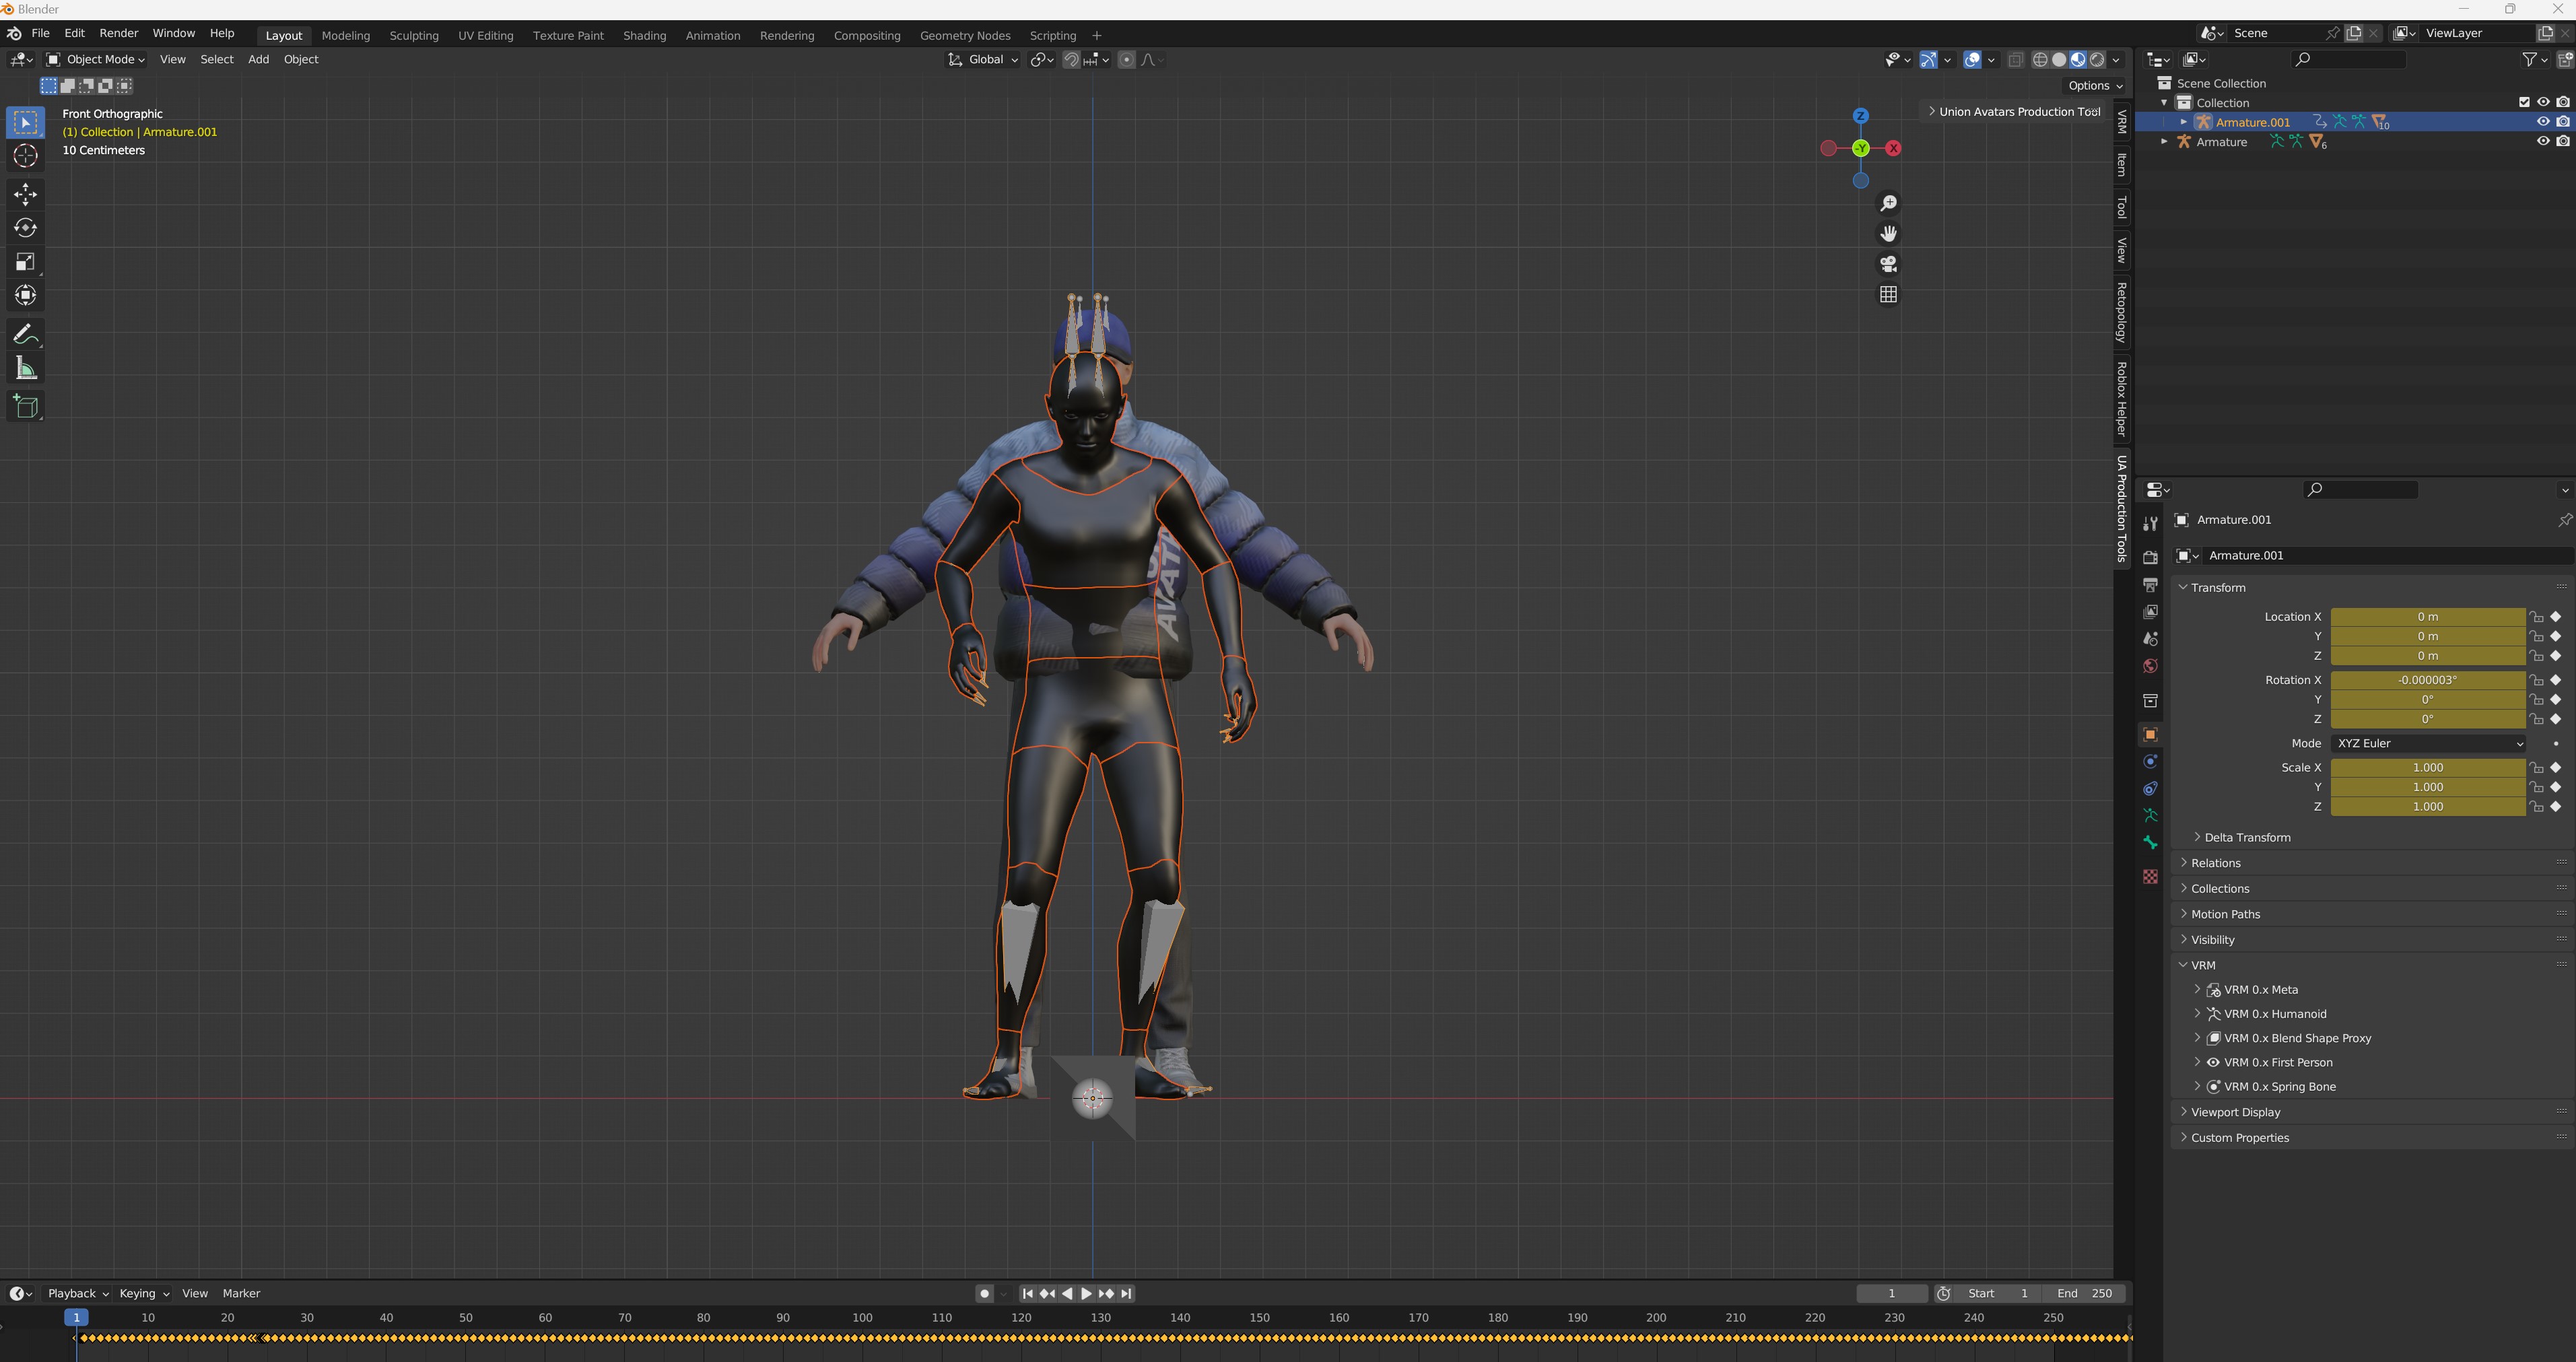Open the Roblox Helper sidebar tab
The height and width of the screenshot is (1362, 2576).
point(2121,400)
